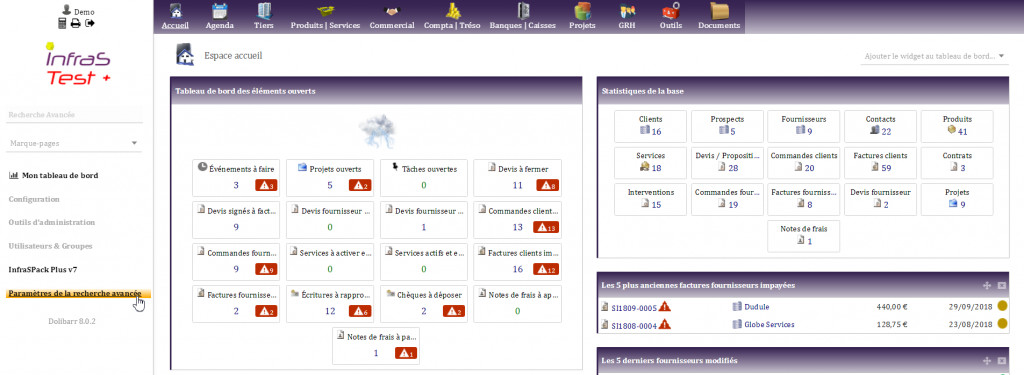
Task: Click warning badge on Événements à faire
Action: 266,186
